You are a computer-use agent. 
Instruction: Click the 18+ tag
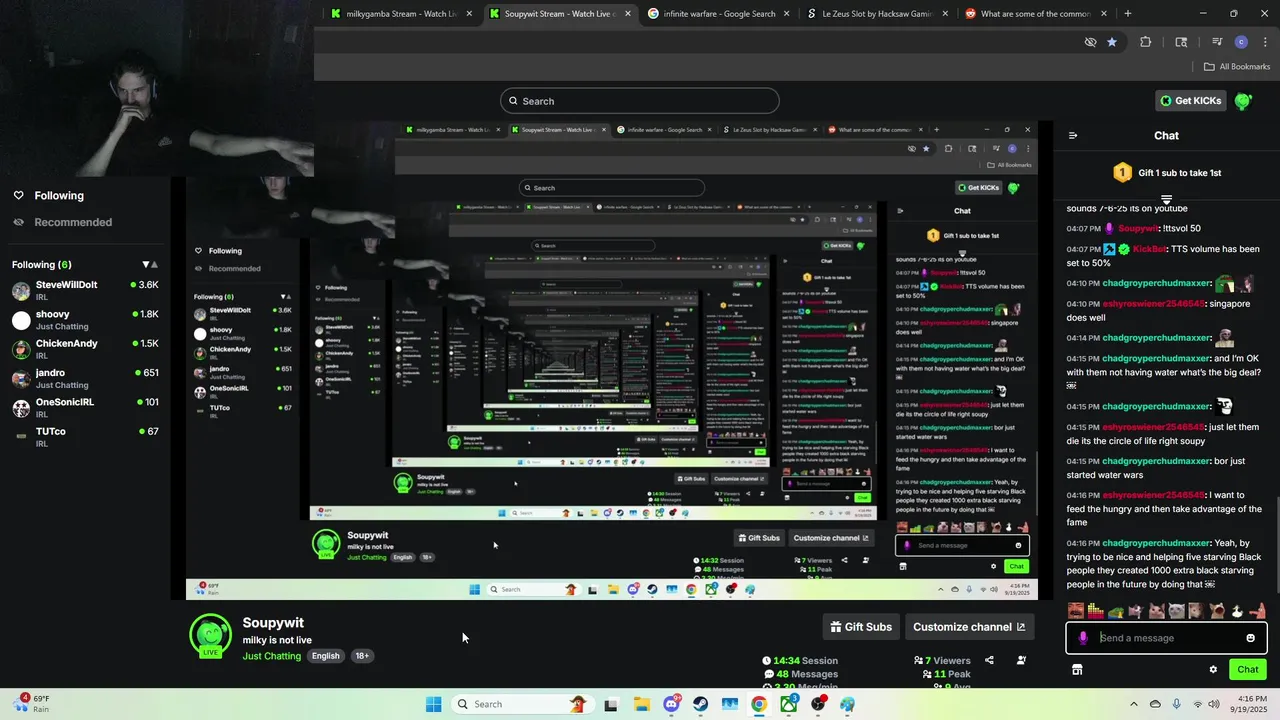[362, 656]
